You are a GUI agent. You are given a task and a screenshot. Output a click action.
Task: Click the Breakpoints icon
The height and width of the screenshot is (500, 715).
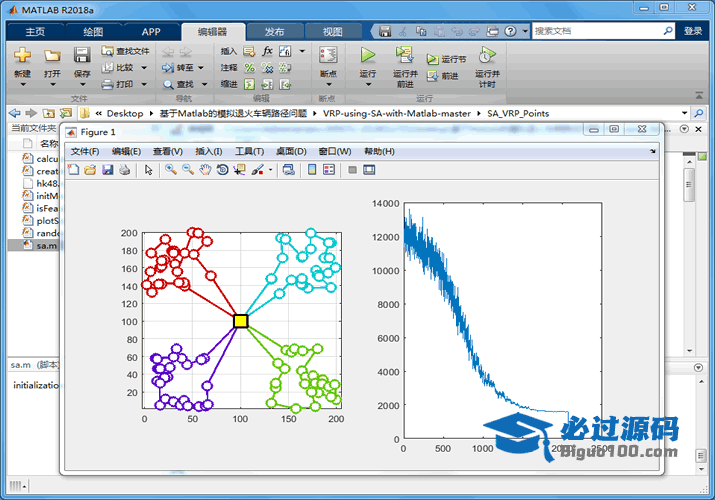[328, 56]
